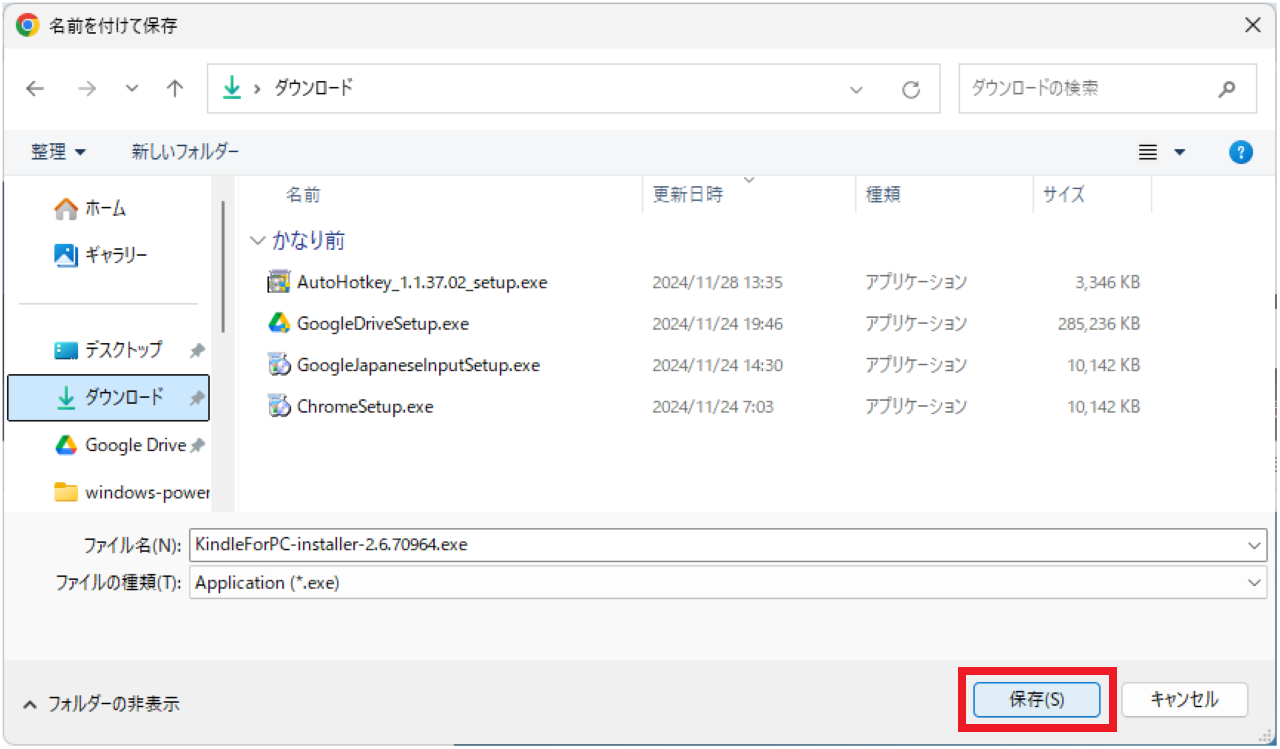Viewport: 1280px width, 749px height.
Task: Click the navigation pane scrollbar
Action: pos(224,267)
